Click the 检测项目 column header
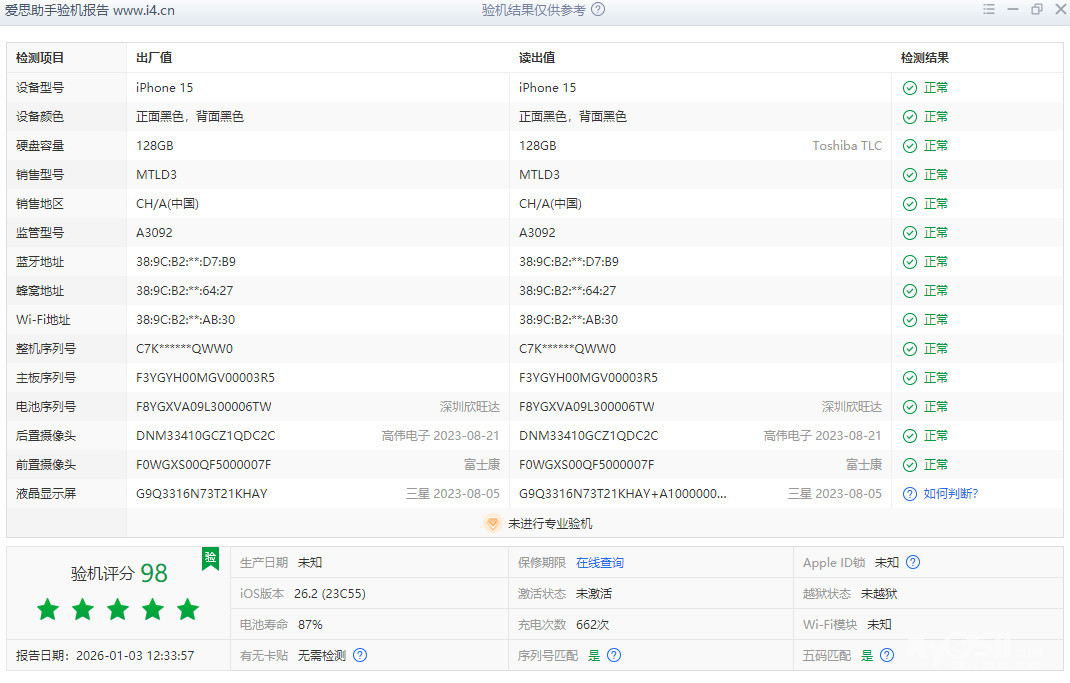This screenshot has height=683, width=1070. [40, 58]
